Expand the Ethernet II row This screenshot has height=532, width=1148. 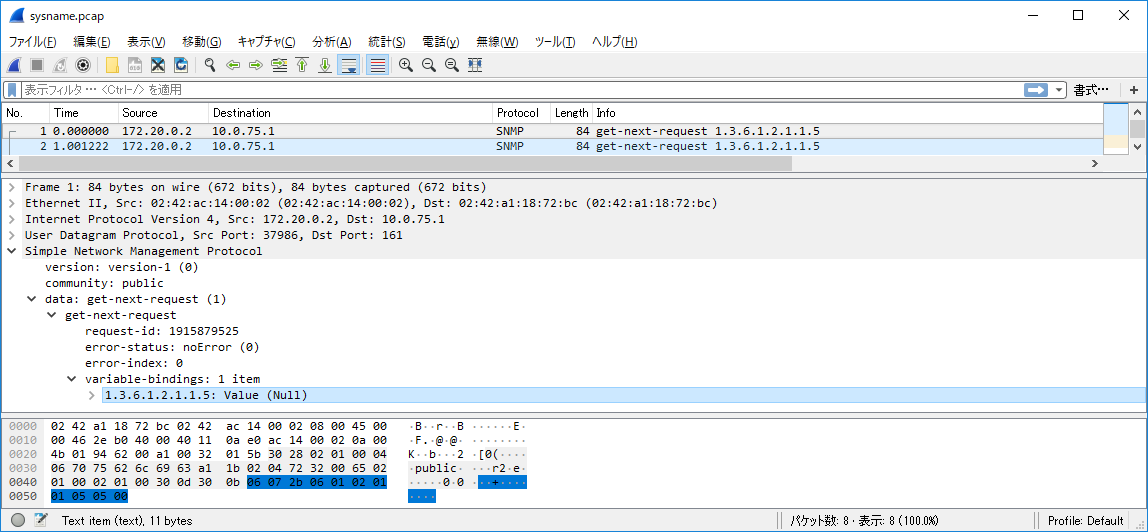(x=12, y=203)
